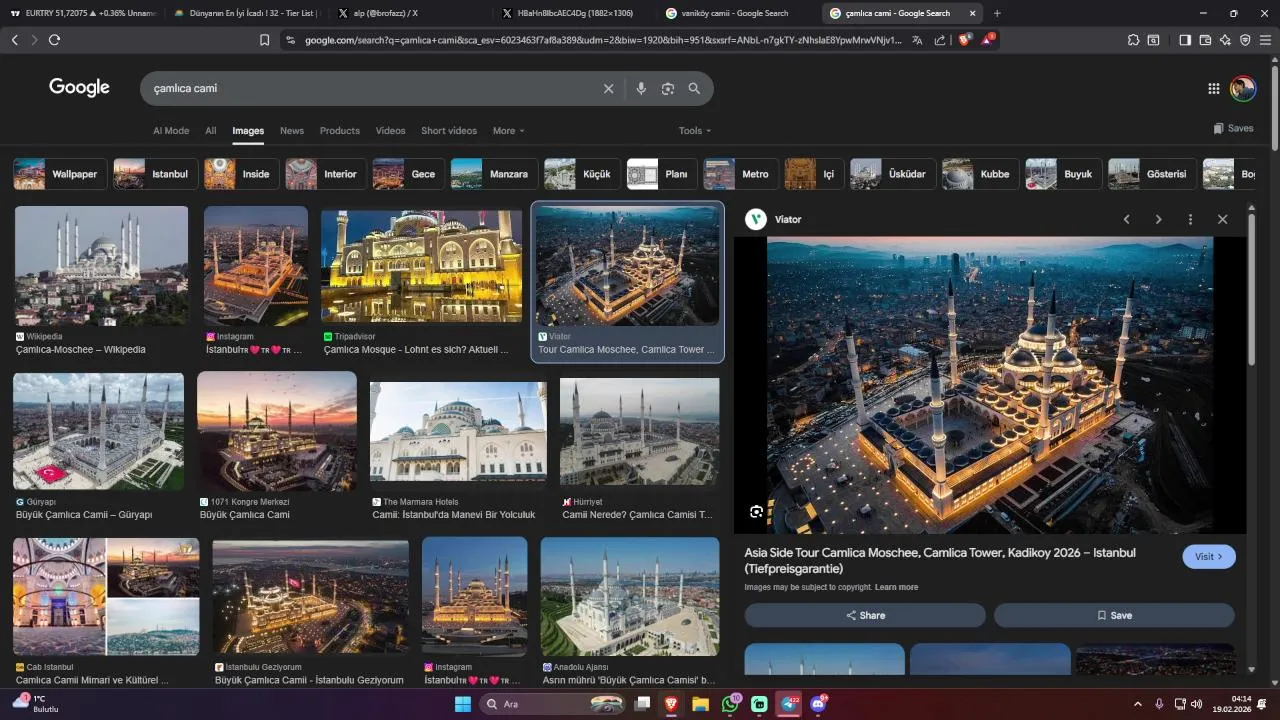Filter images by Metro chip
The width and height of the screenshot is (1280, 720).
tap(739, 174)
